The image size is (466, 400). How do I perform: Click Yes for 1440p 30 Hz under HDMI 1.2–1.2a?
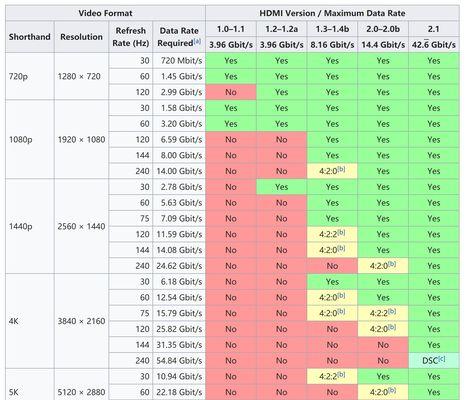click(282, 187)
